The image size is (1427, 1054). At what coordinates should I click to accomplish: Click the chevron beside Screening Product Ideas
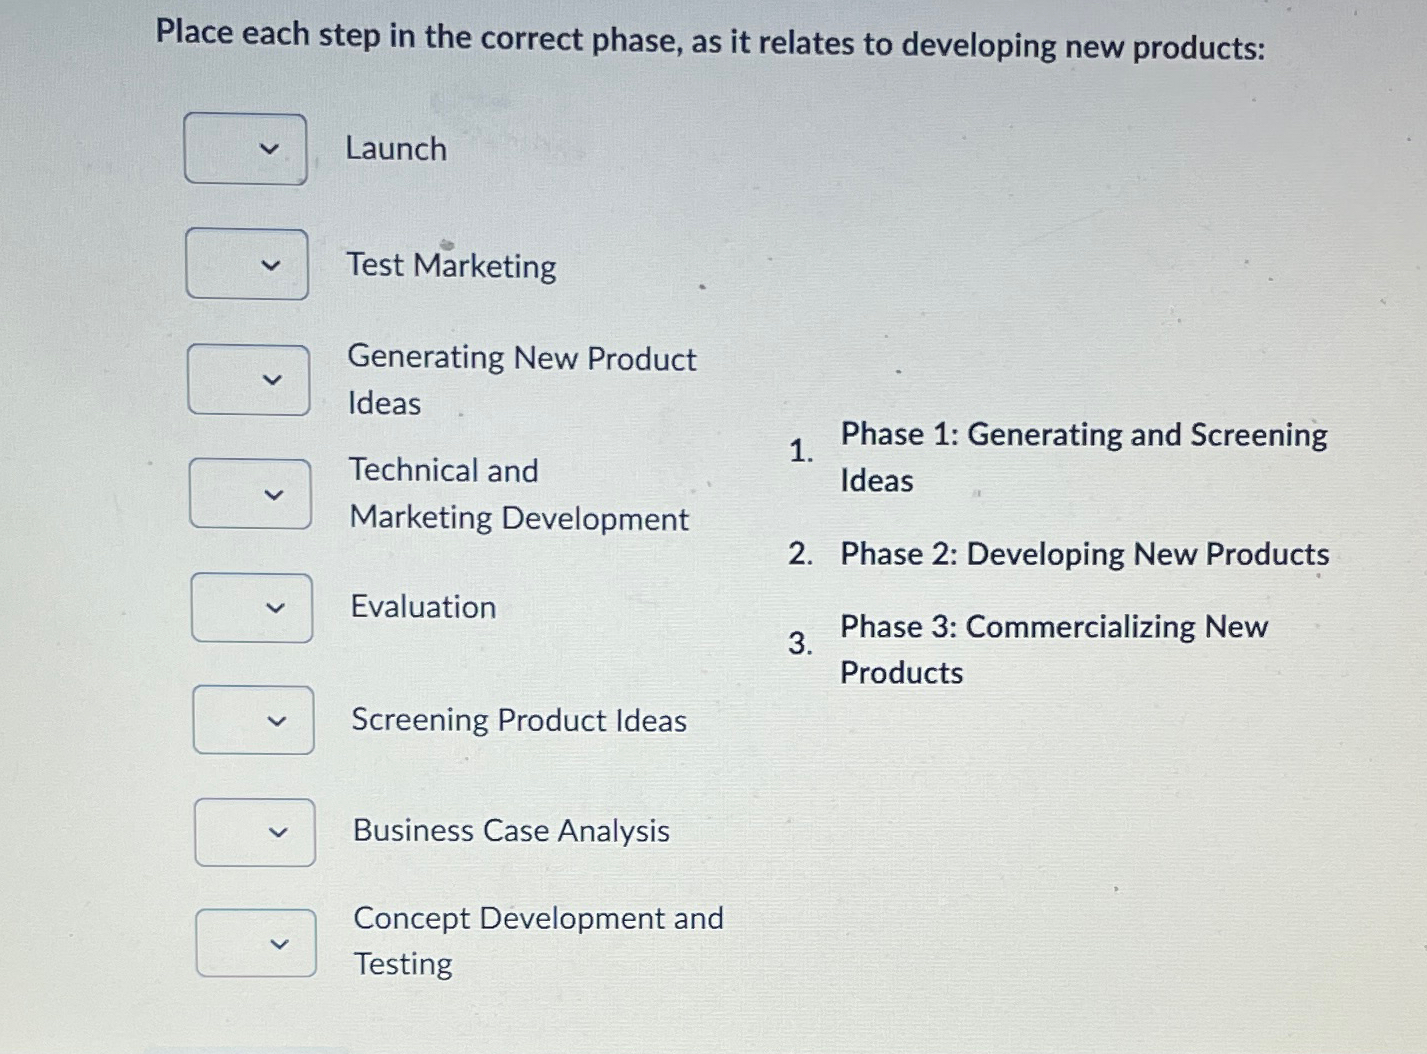point(277,720)
